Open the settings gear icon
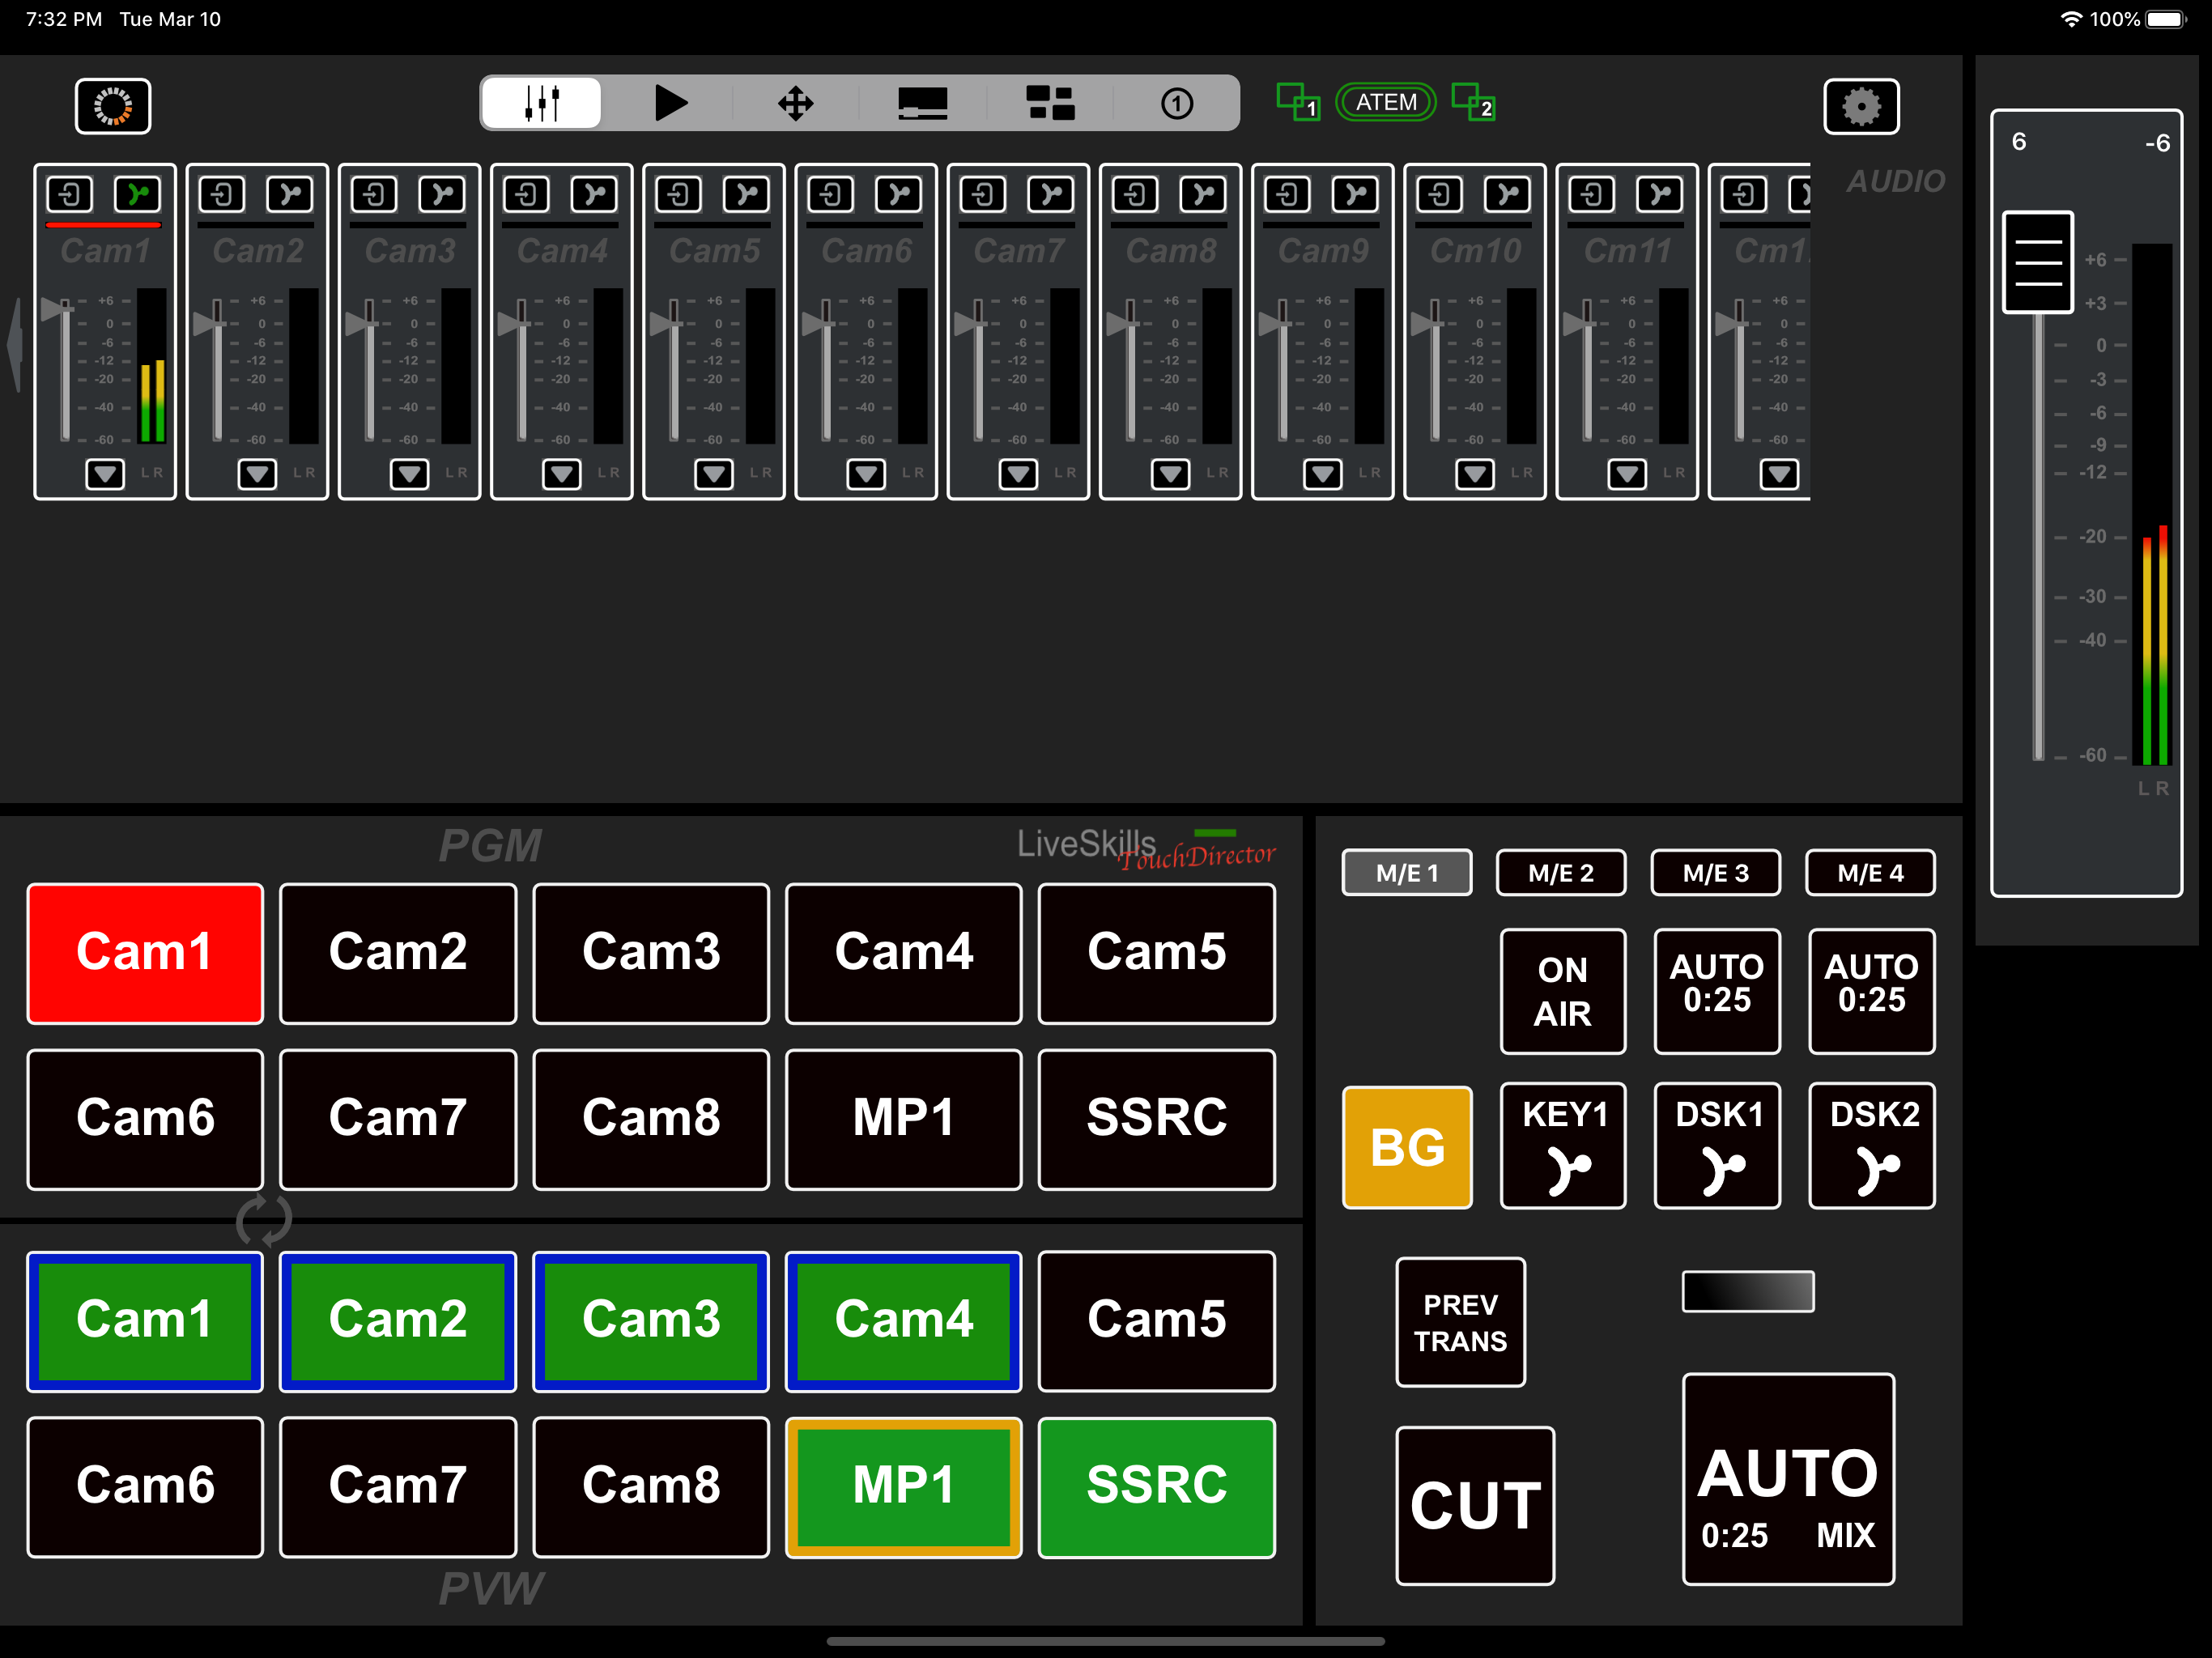This screenshot has width=2212, height=1658. pos(1861,106)
